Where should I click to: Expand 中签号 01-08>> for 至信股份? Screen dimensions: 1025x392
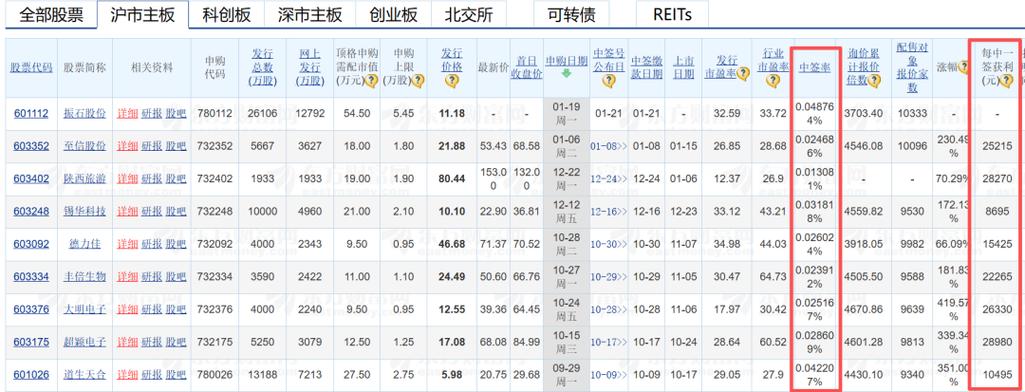609,146
